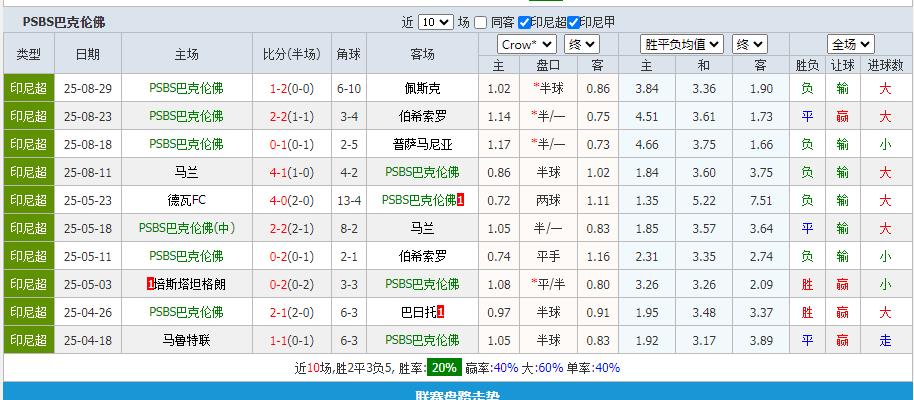Open the 佩斯克 away team link
This screenshot has height=400, width=914.
[x=422, y=88]
